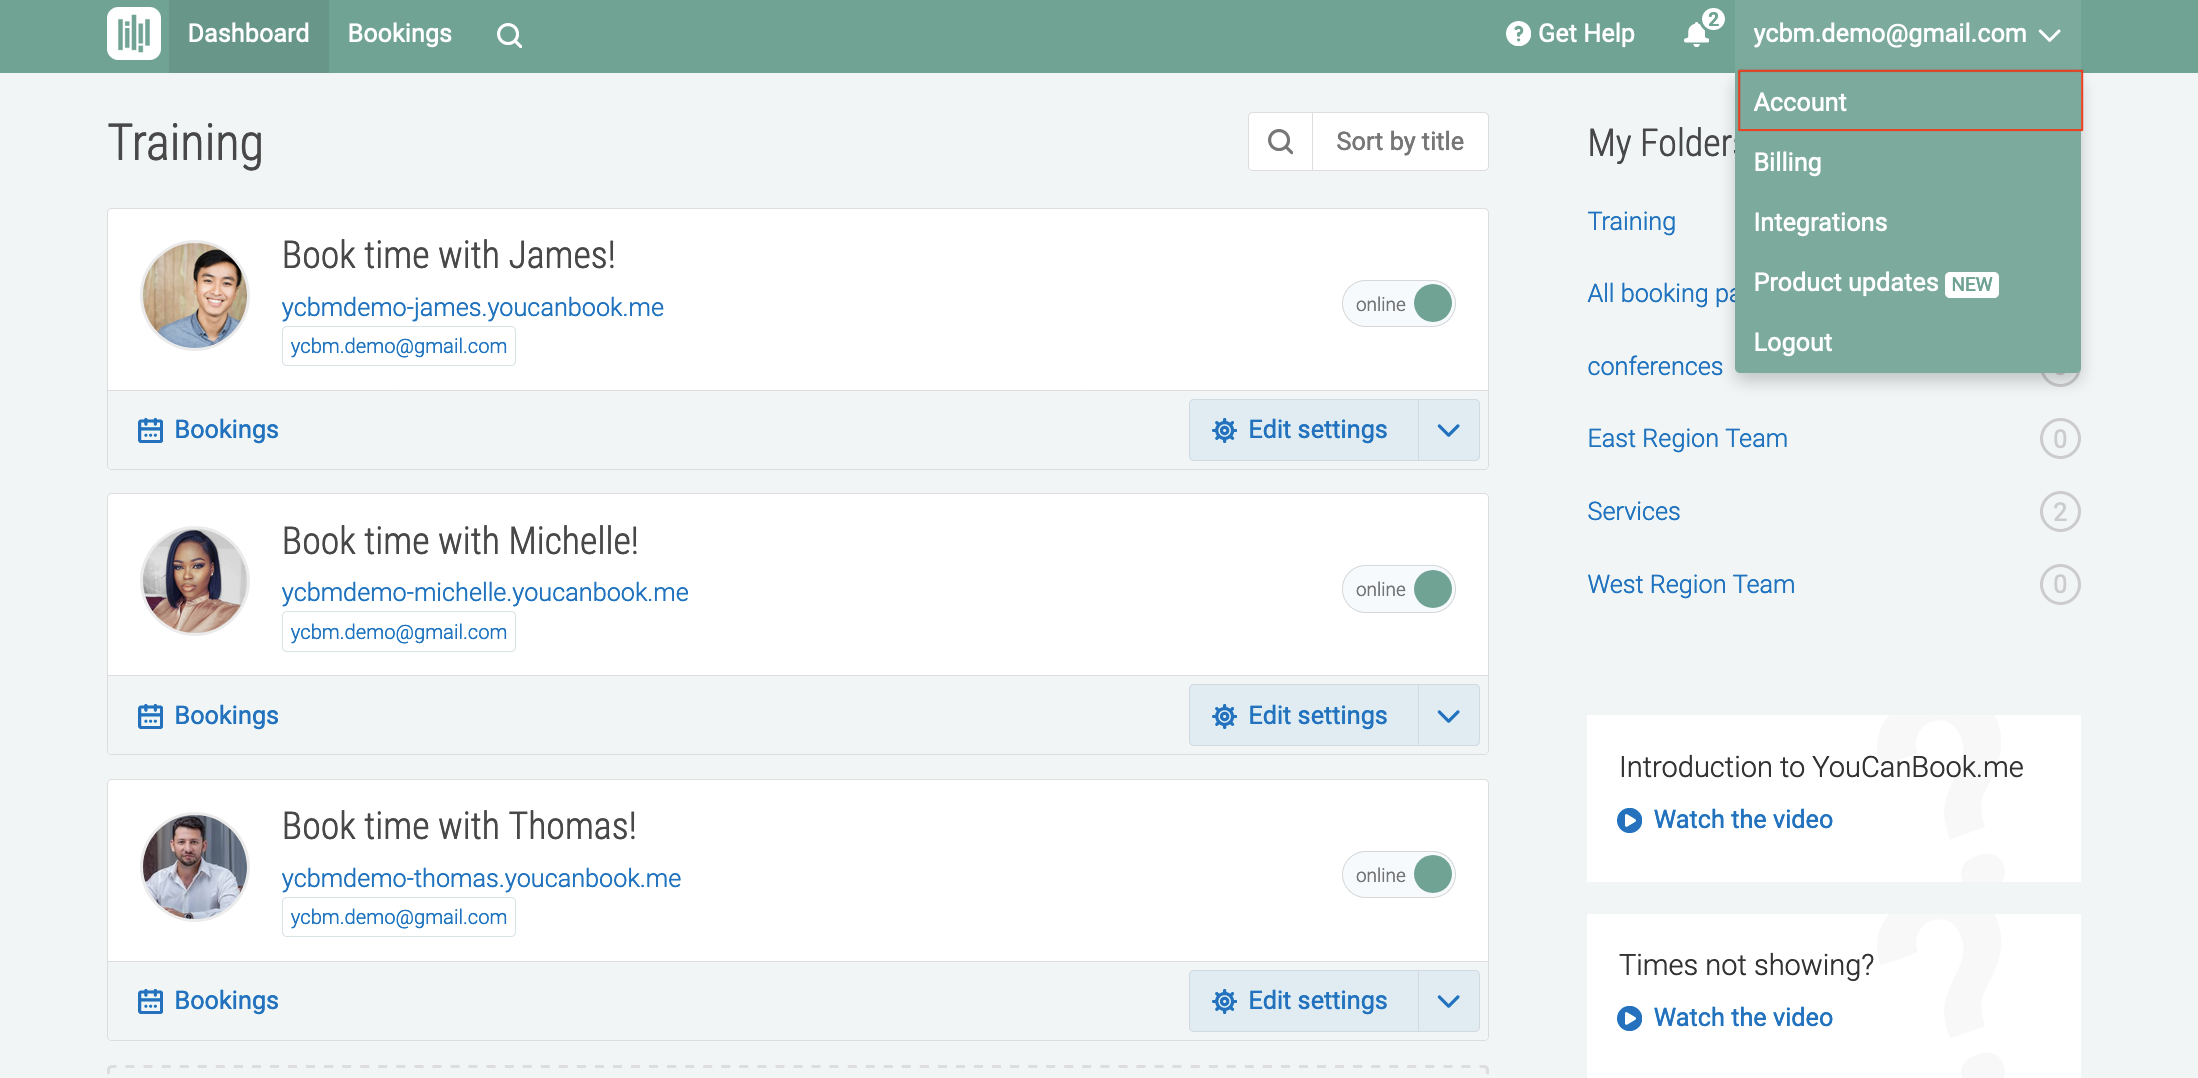Image resolution: width=2198 pixels, height=1078 pixels.
Task: Click Thomas's profile photo
Action: click(x=195, y=866)
